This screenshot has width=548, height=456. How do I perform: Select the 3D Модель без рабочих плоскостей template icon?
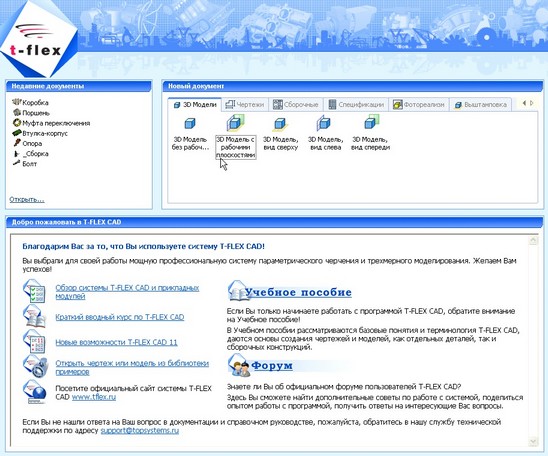pos(190,124)
